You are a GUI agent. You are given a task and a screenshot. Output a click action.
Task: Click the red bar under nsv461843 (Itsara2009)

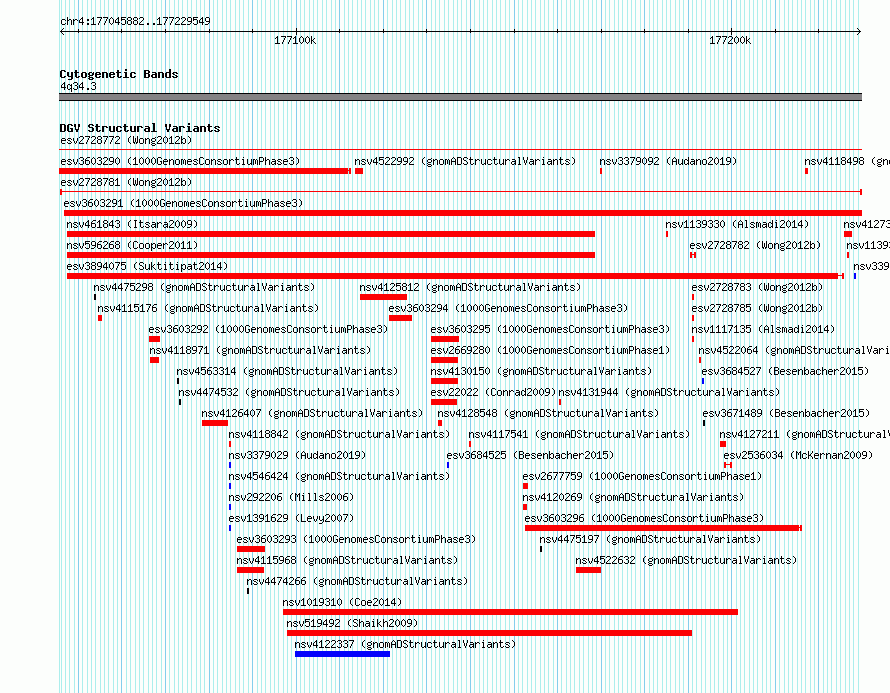(x=331, y=234)
